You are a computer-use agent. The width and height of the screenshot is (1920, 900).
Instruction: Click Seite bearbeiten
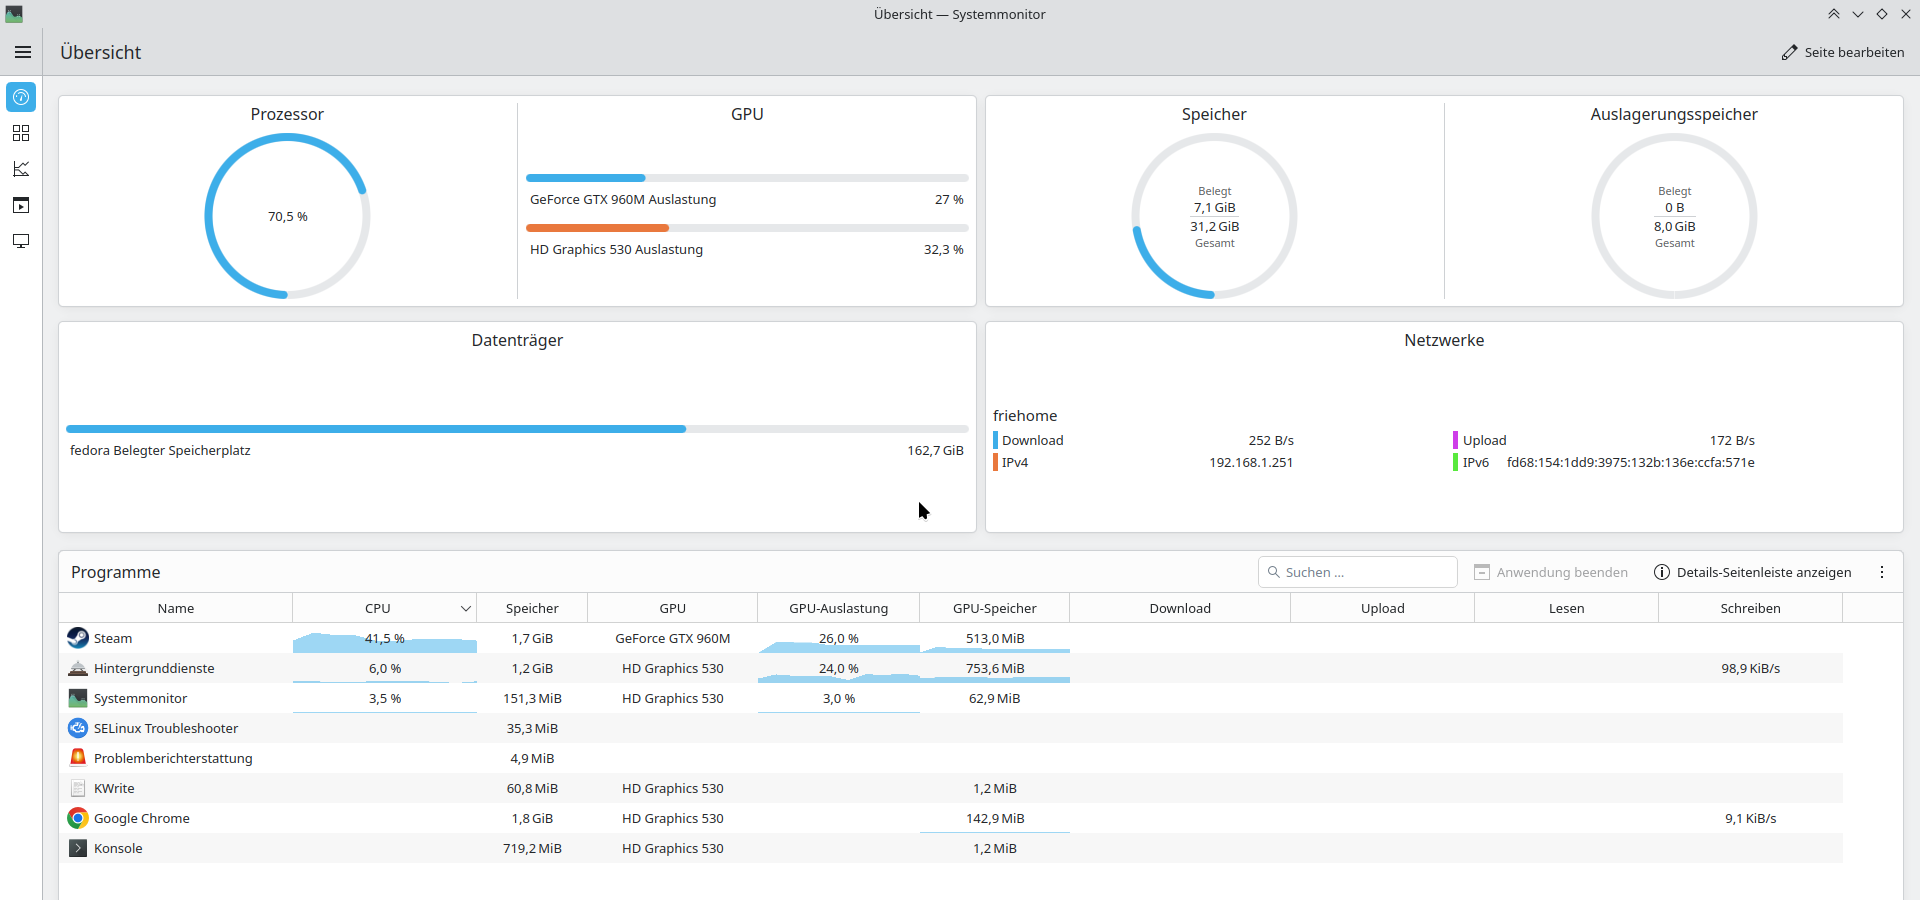(x=1842, y=52)
